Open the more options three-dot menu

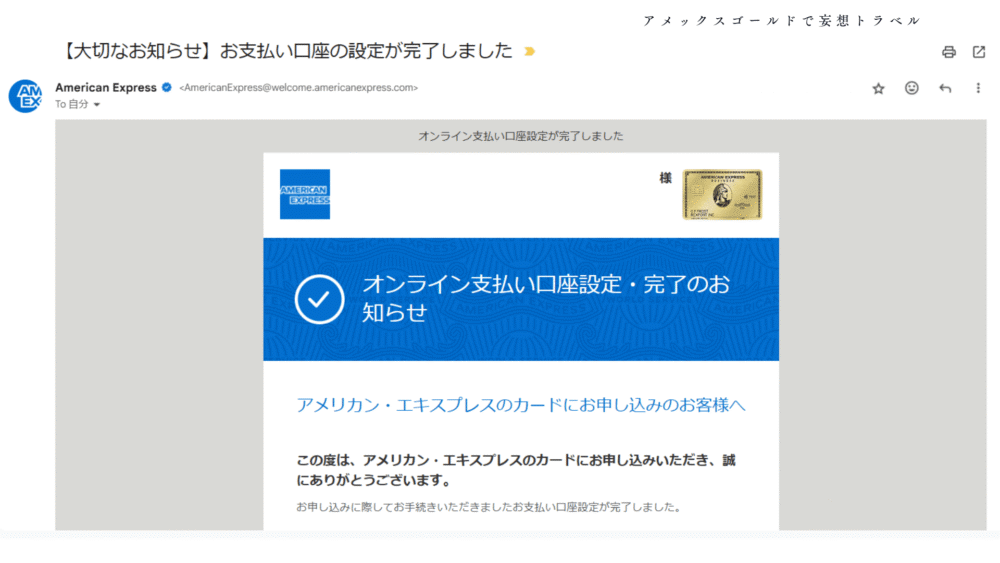point(978,88)
